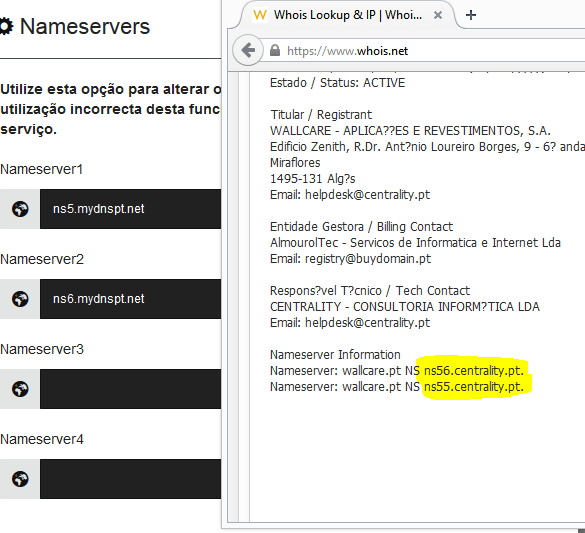Click the 1495-131 Alg?s postal code line

coord(313,179)
